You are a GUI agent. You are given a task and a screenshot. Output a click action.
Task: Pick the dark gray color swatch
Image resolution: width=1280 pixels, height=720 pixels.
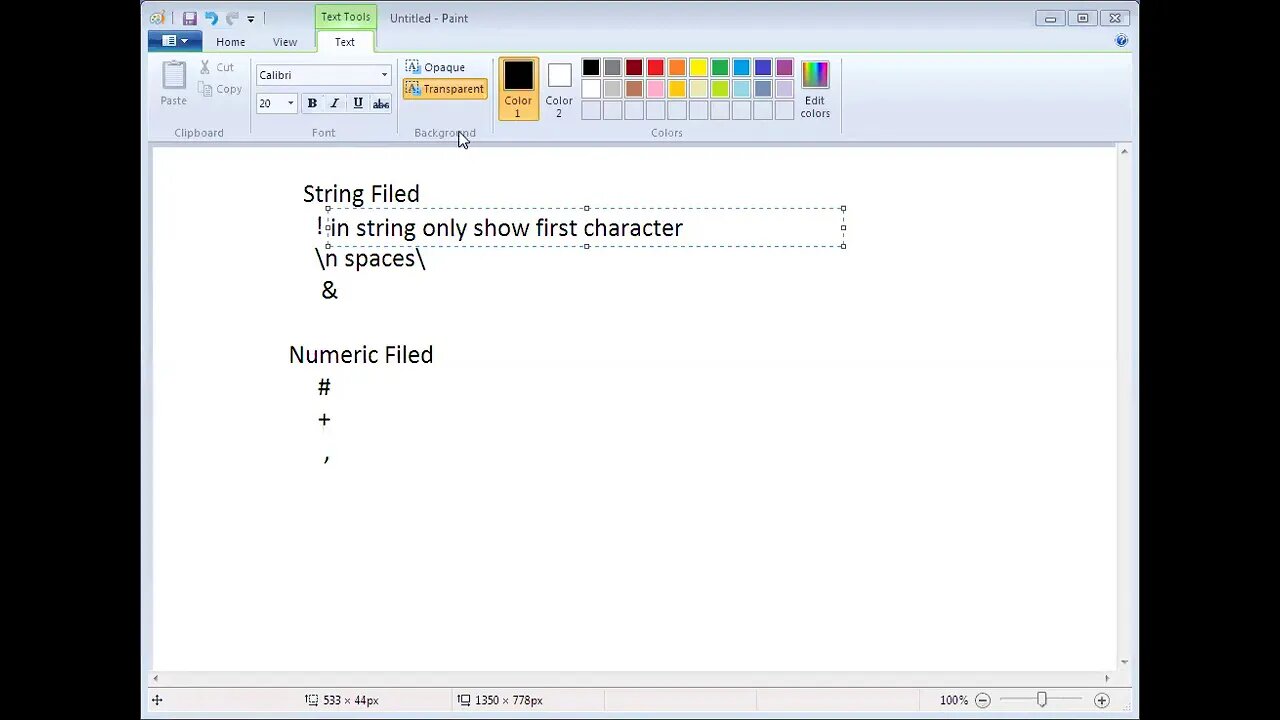(613, 68)
